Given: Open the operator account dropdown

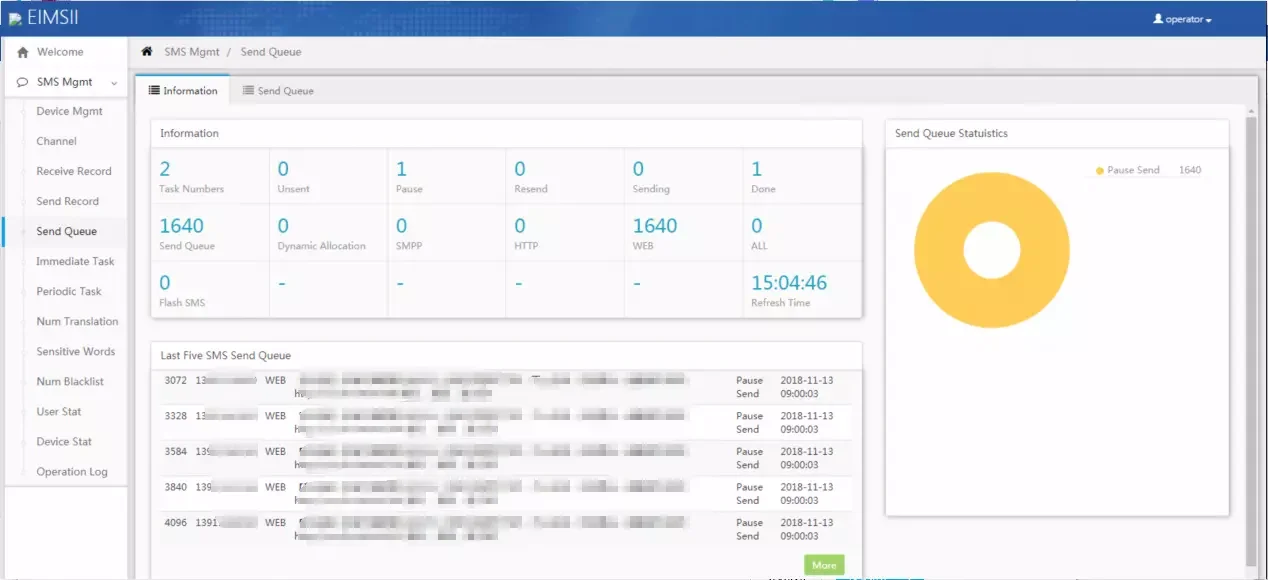Looking at the screenshot, I should coord(1183,19).
